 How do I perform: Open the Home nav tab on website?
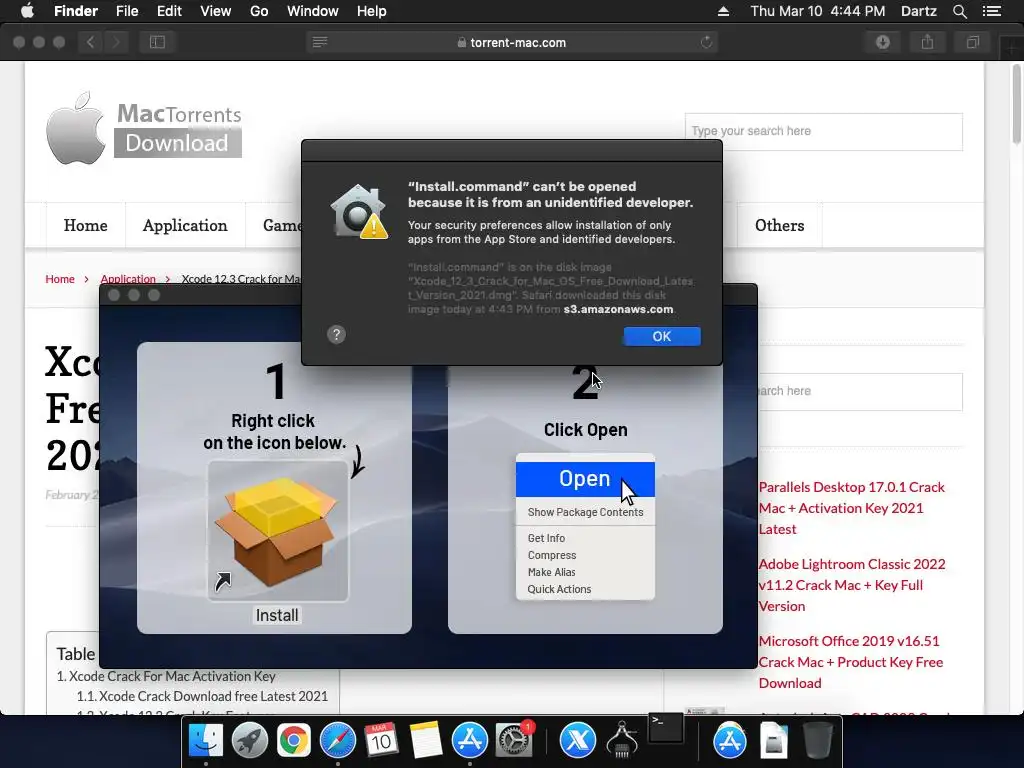[86, 225]
